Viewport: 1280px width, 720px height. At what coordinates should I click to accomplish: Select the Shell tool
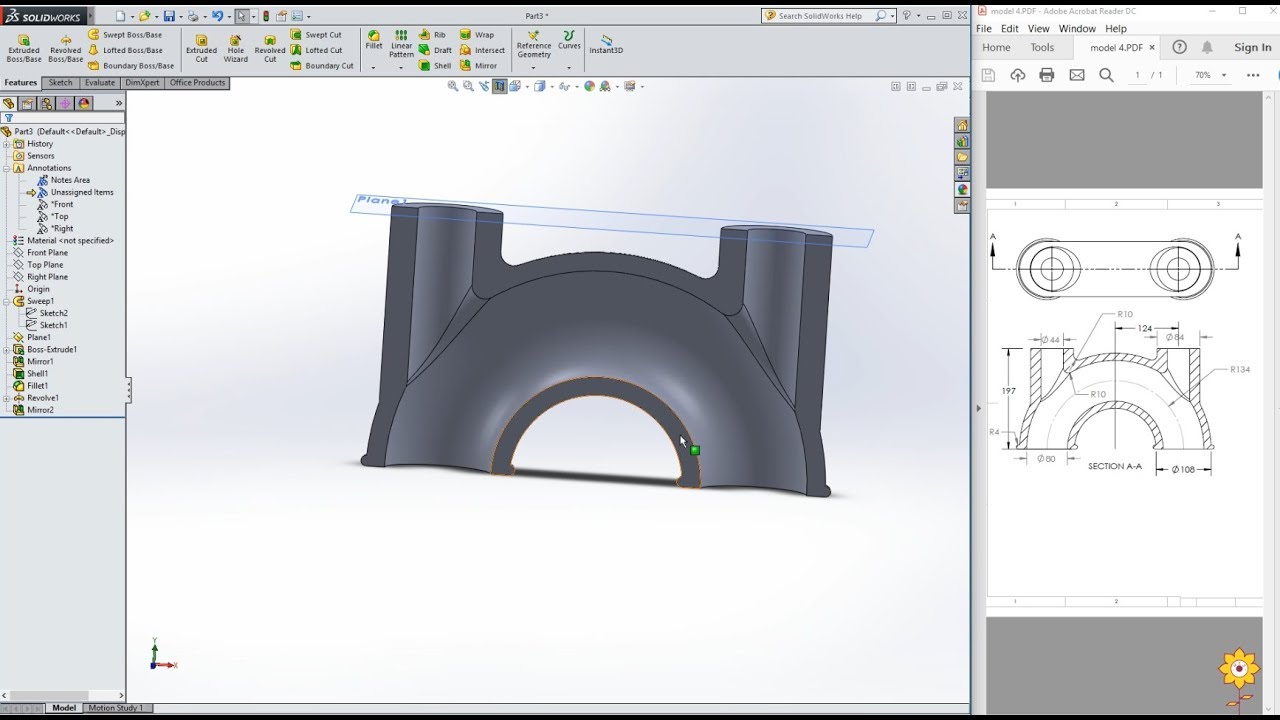point(435,66)
